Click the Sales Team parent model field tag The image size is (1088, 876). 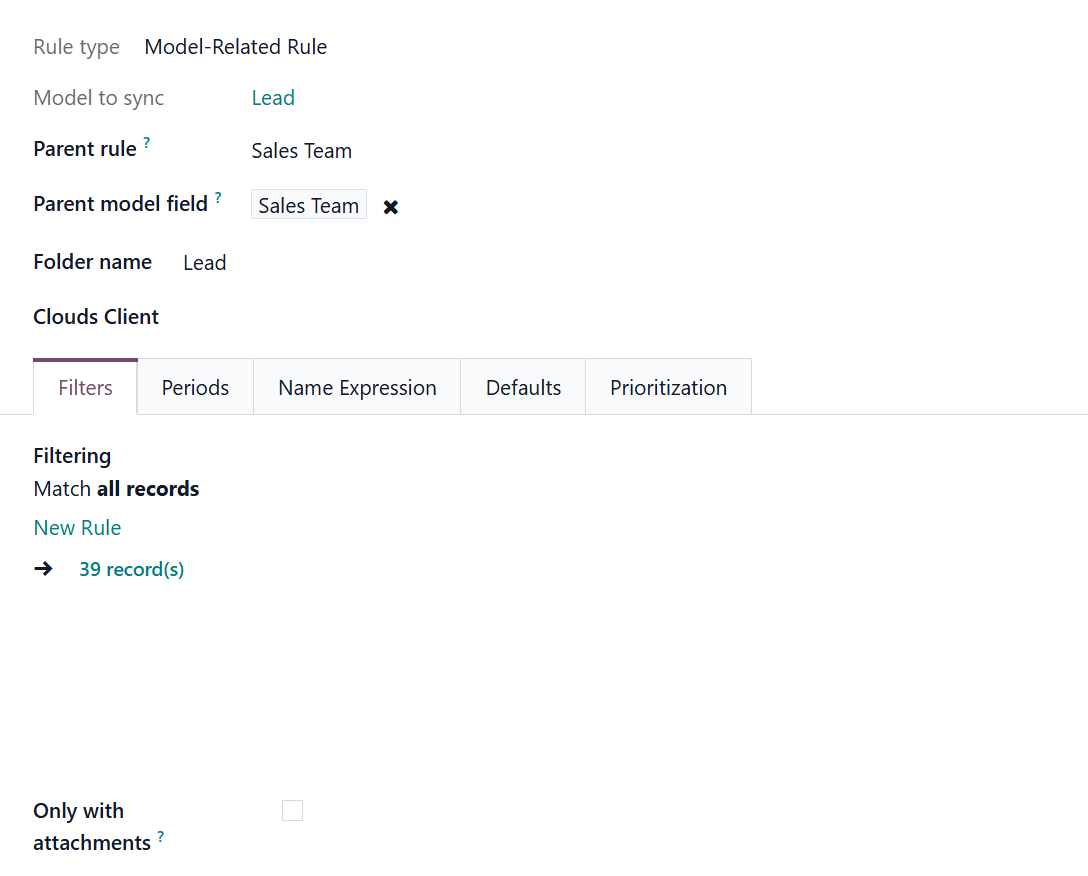click(x=308, y=206)
